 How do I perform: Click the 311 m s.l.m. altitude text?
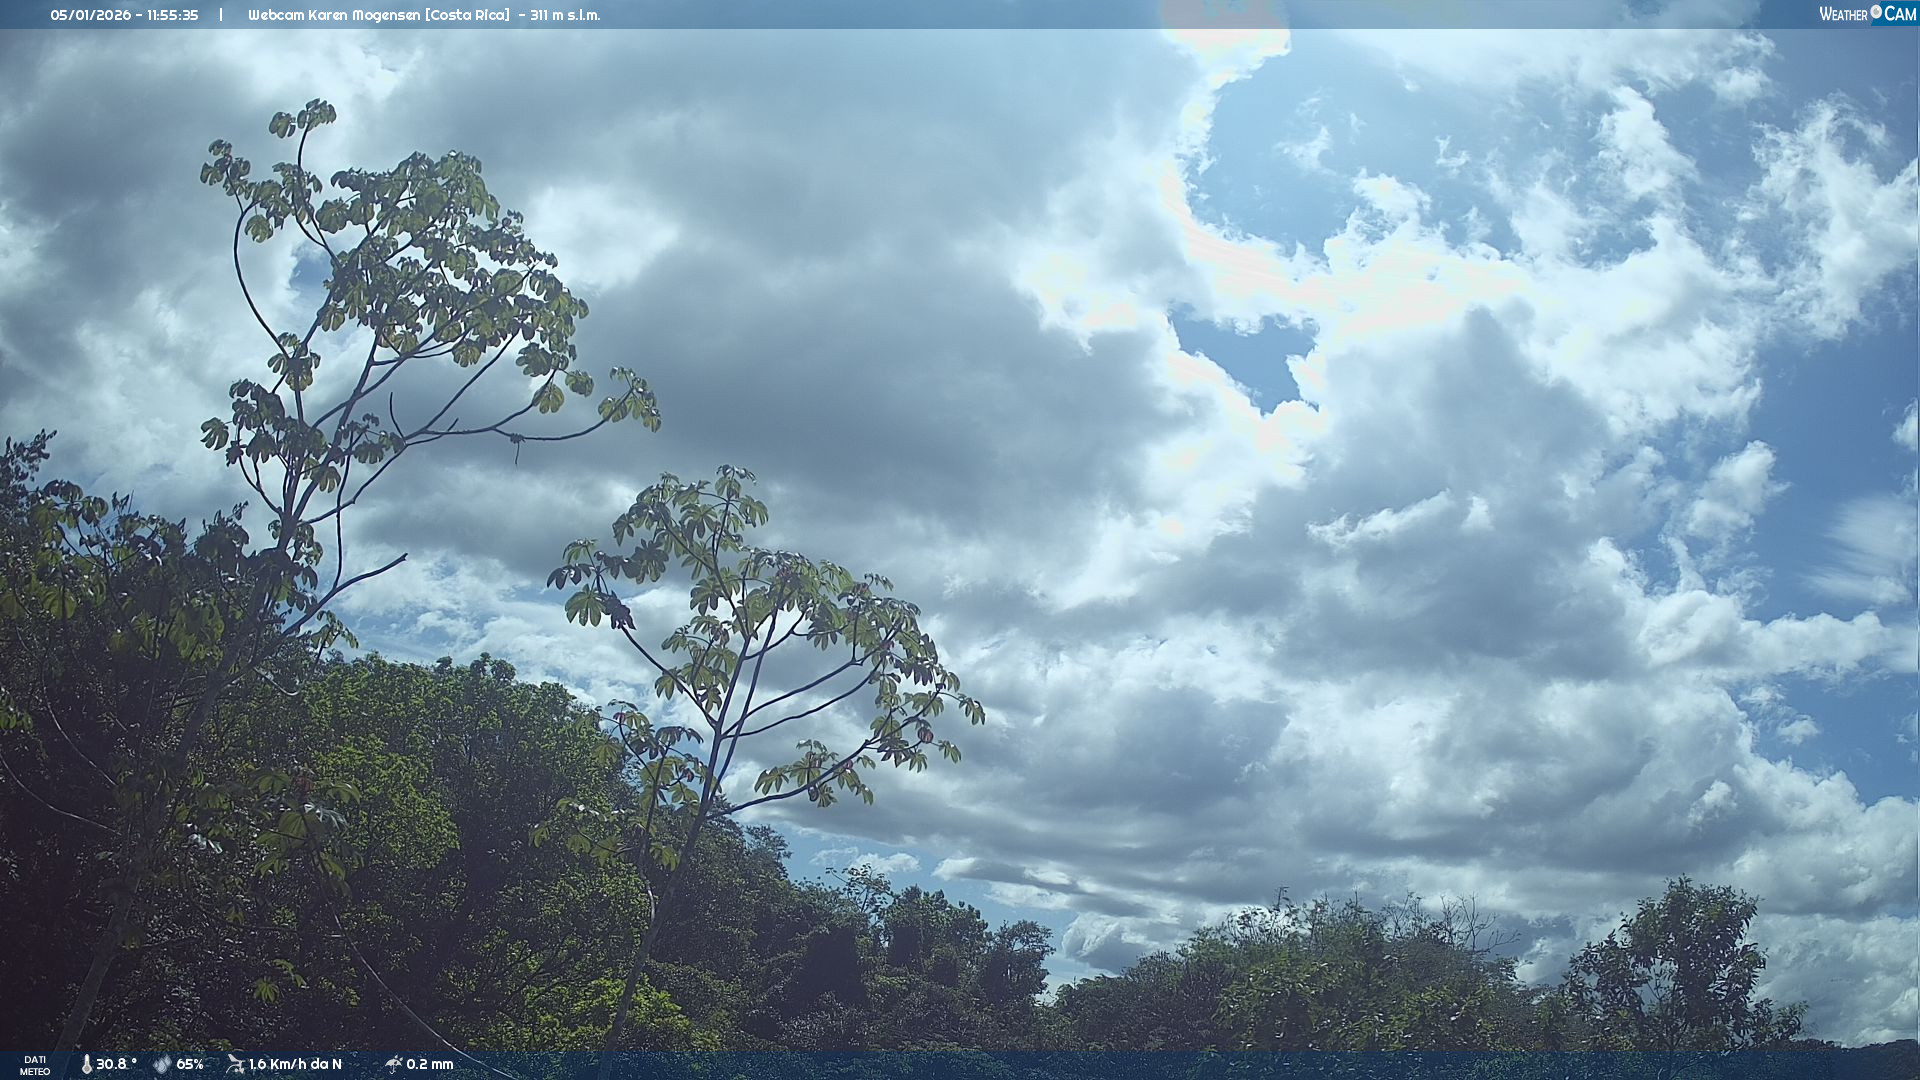[x=565, y=15]
